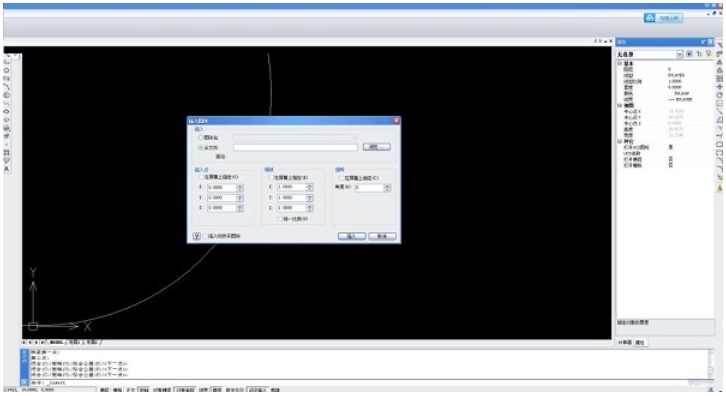Viewport: 726px width, 396px height.
Task: Increase the insertion point X stepper
Action: pyautogui.click(x=240, y=186)
